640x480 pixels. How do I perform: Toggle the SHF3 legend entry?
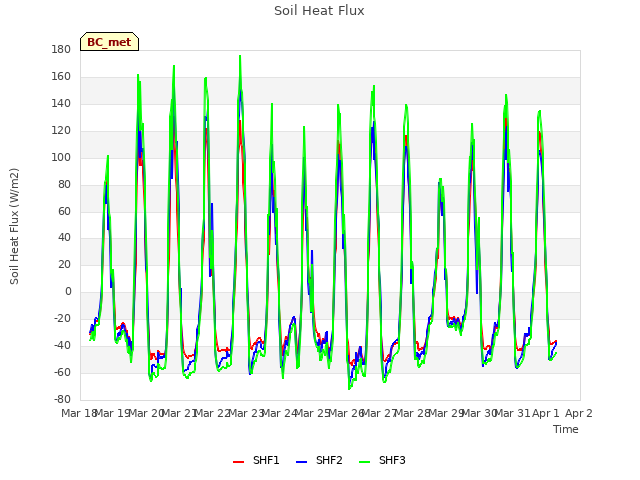pyautogui.click(x=382, y=460)
